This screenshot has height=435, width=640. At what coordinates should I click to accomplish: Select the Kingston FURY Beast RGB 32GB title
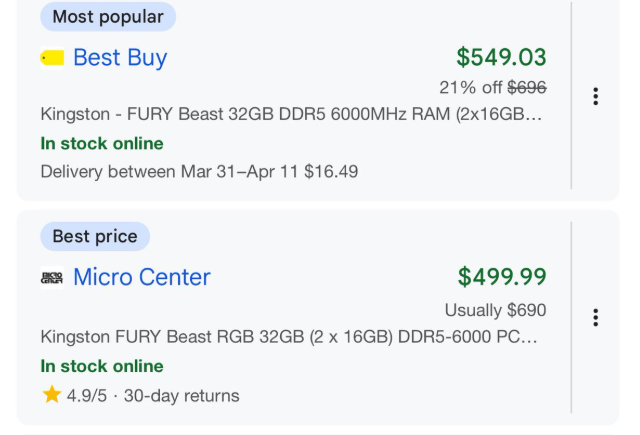point(291,336)
